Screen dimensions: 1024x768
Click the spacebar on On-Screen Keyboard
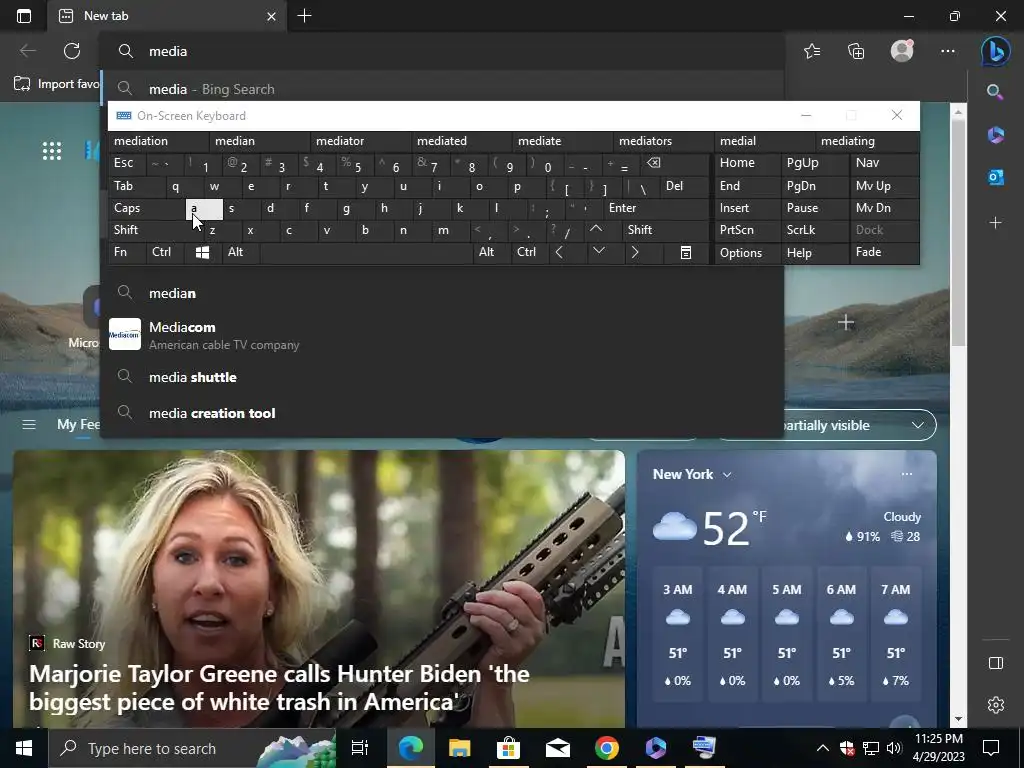point(366,252)
